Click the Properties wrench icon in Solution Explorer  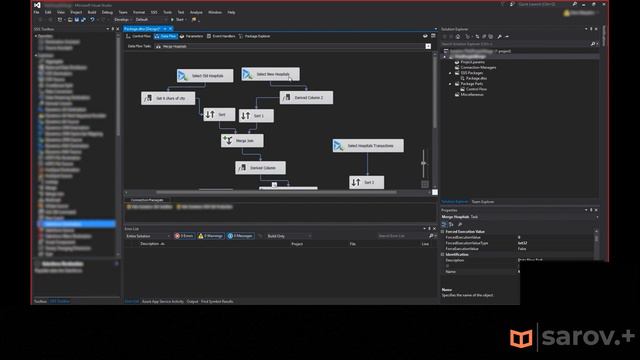499,36
